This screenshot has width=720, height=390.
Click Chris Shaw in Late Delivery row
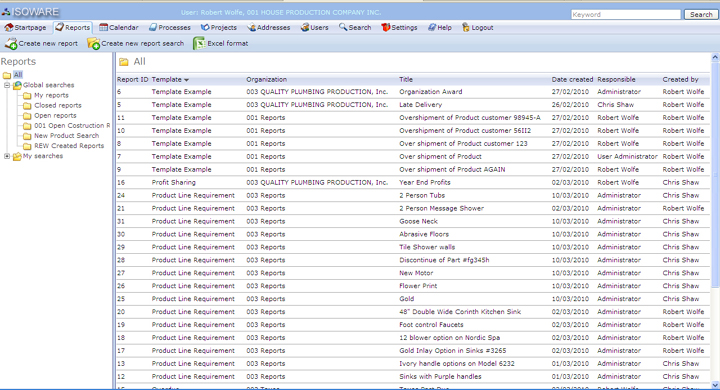615,105
